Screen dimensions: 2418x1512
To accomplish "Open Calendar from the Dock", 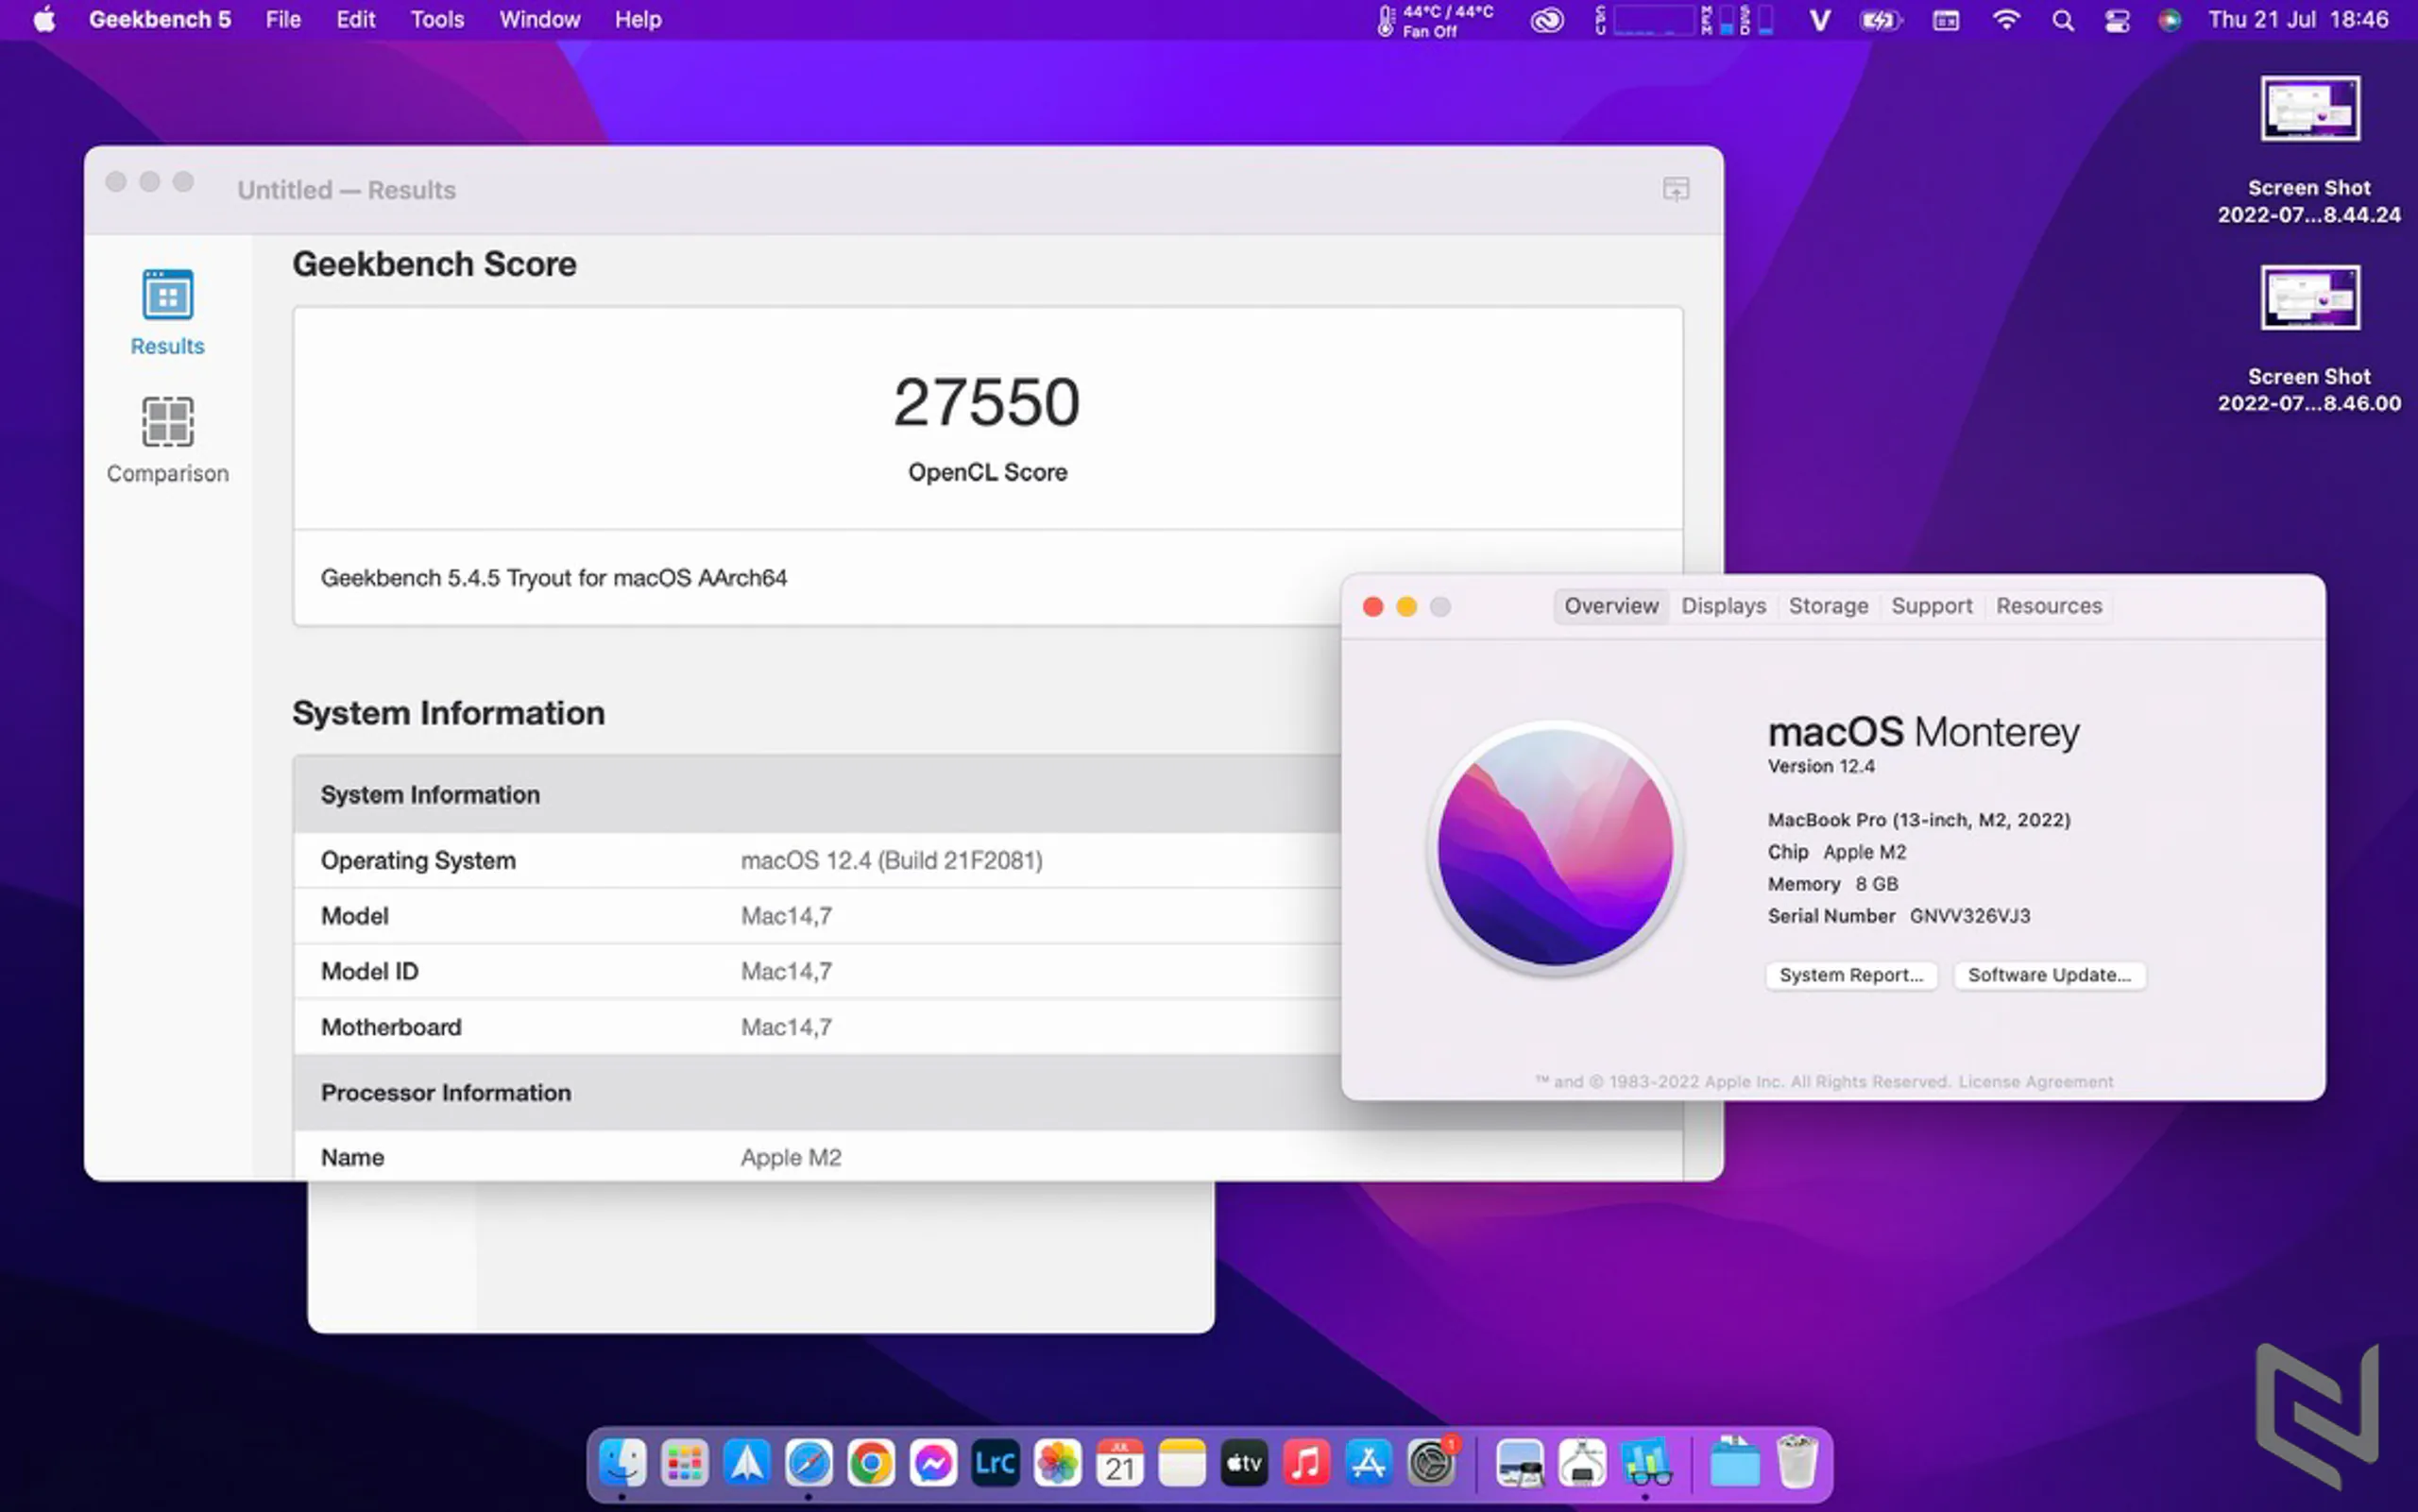I will 1120,1464.
